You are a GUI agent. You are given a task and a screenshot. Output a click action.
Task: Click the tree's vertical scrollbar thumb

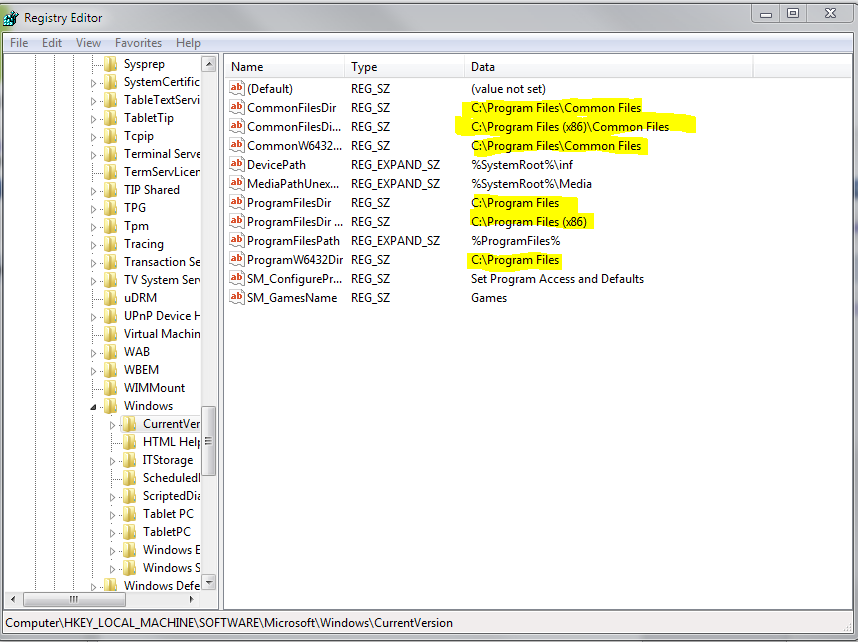[x=208, y=441]
